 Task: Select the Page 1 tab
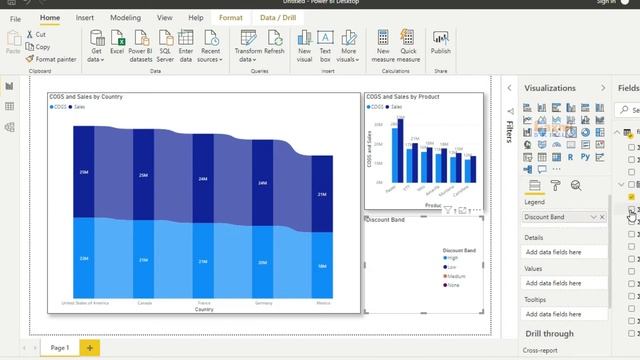[x=60, y=348]
